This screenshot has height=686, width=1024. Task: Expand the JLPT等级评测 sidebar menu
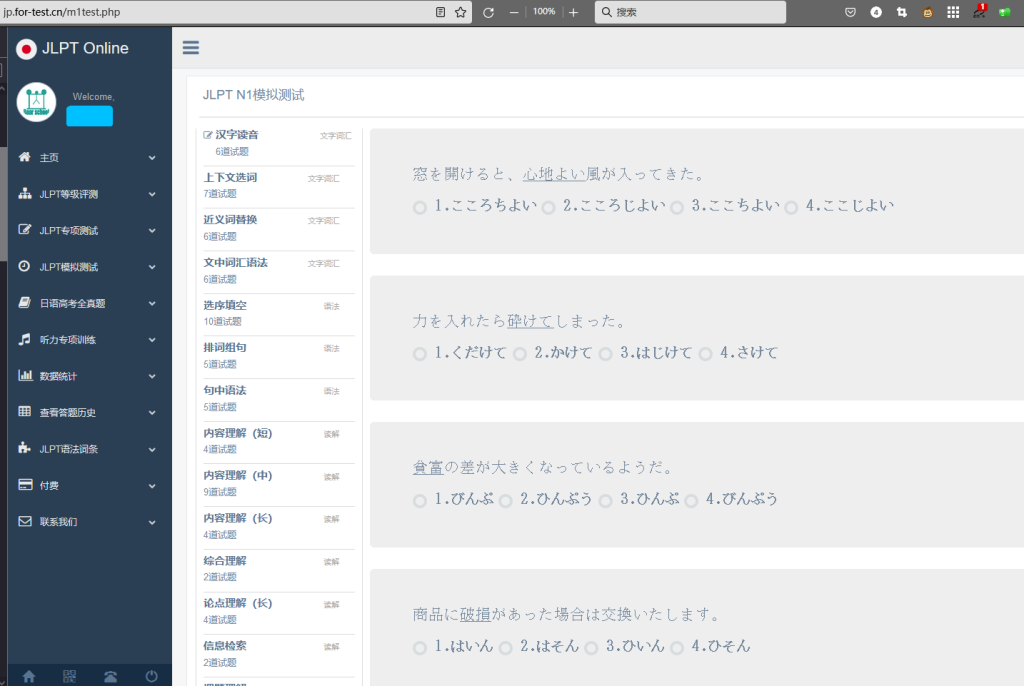[x=87, y=194]
